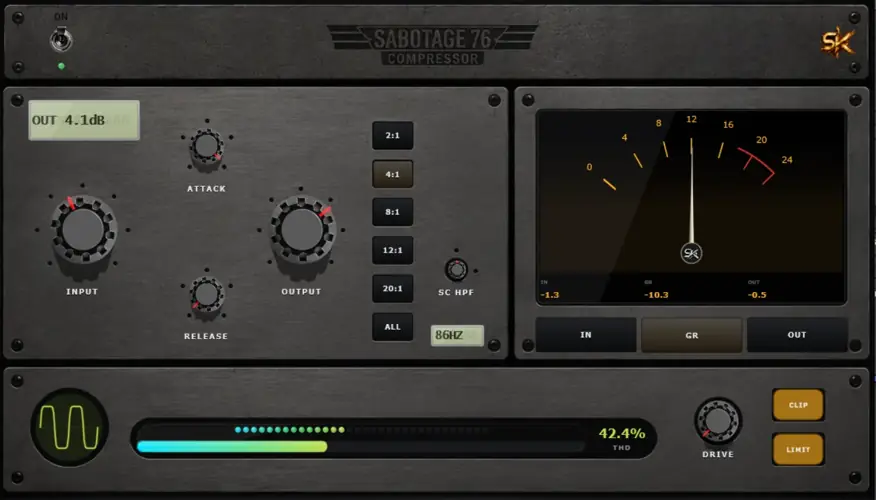
Task: Click the THD level bar
Action: [x=360, y=446]
